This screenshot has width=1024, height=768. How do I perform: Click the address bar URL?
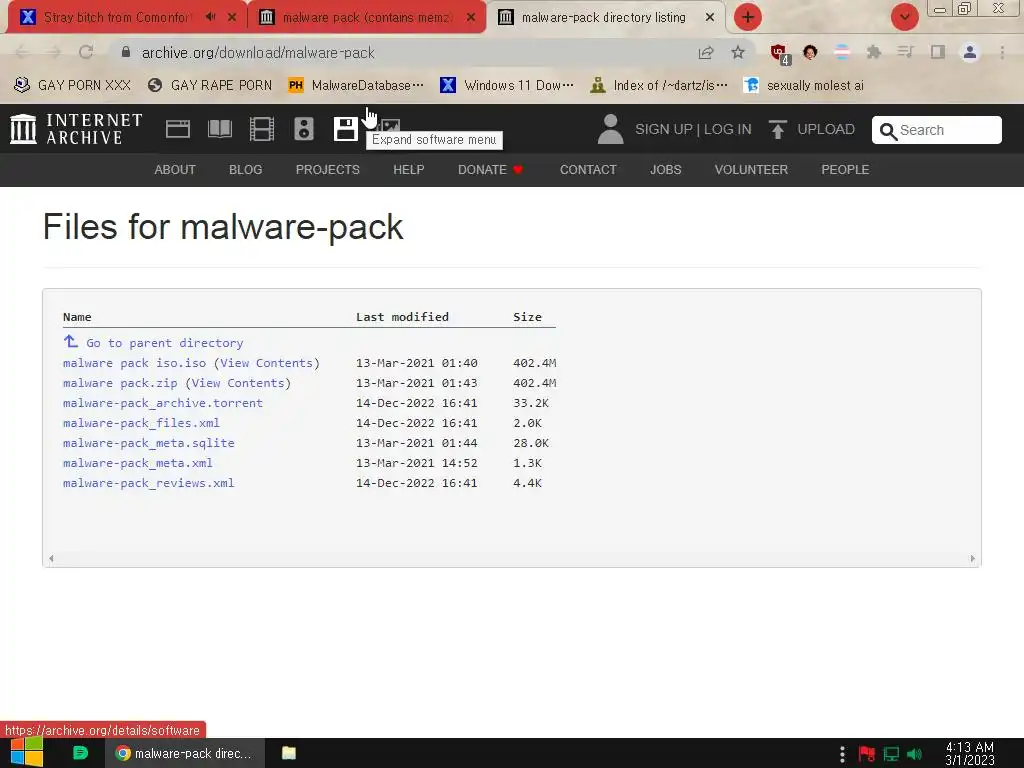click(258, 53)
